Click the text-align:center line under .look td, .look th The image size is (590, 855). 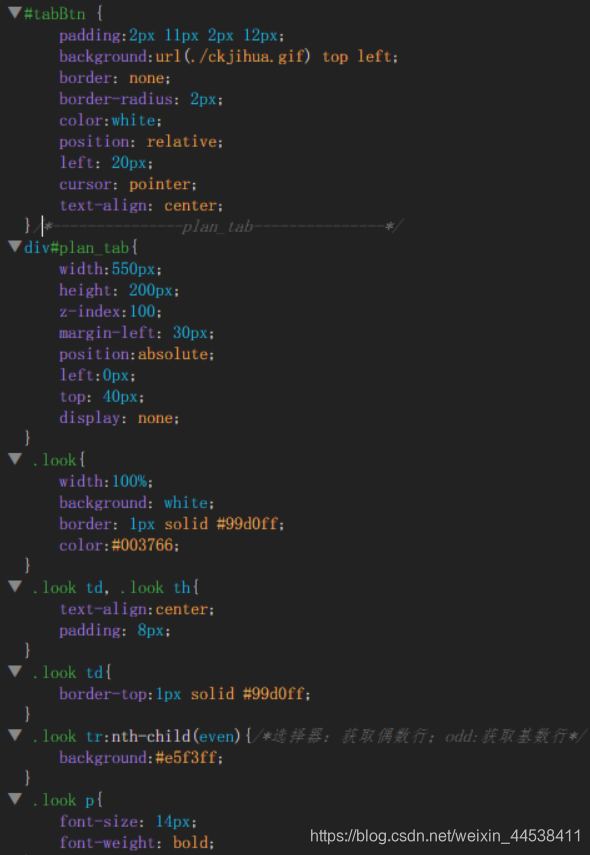point(136,609)
